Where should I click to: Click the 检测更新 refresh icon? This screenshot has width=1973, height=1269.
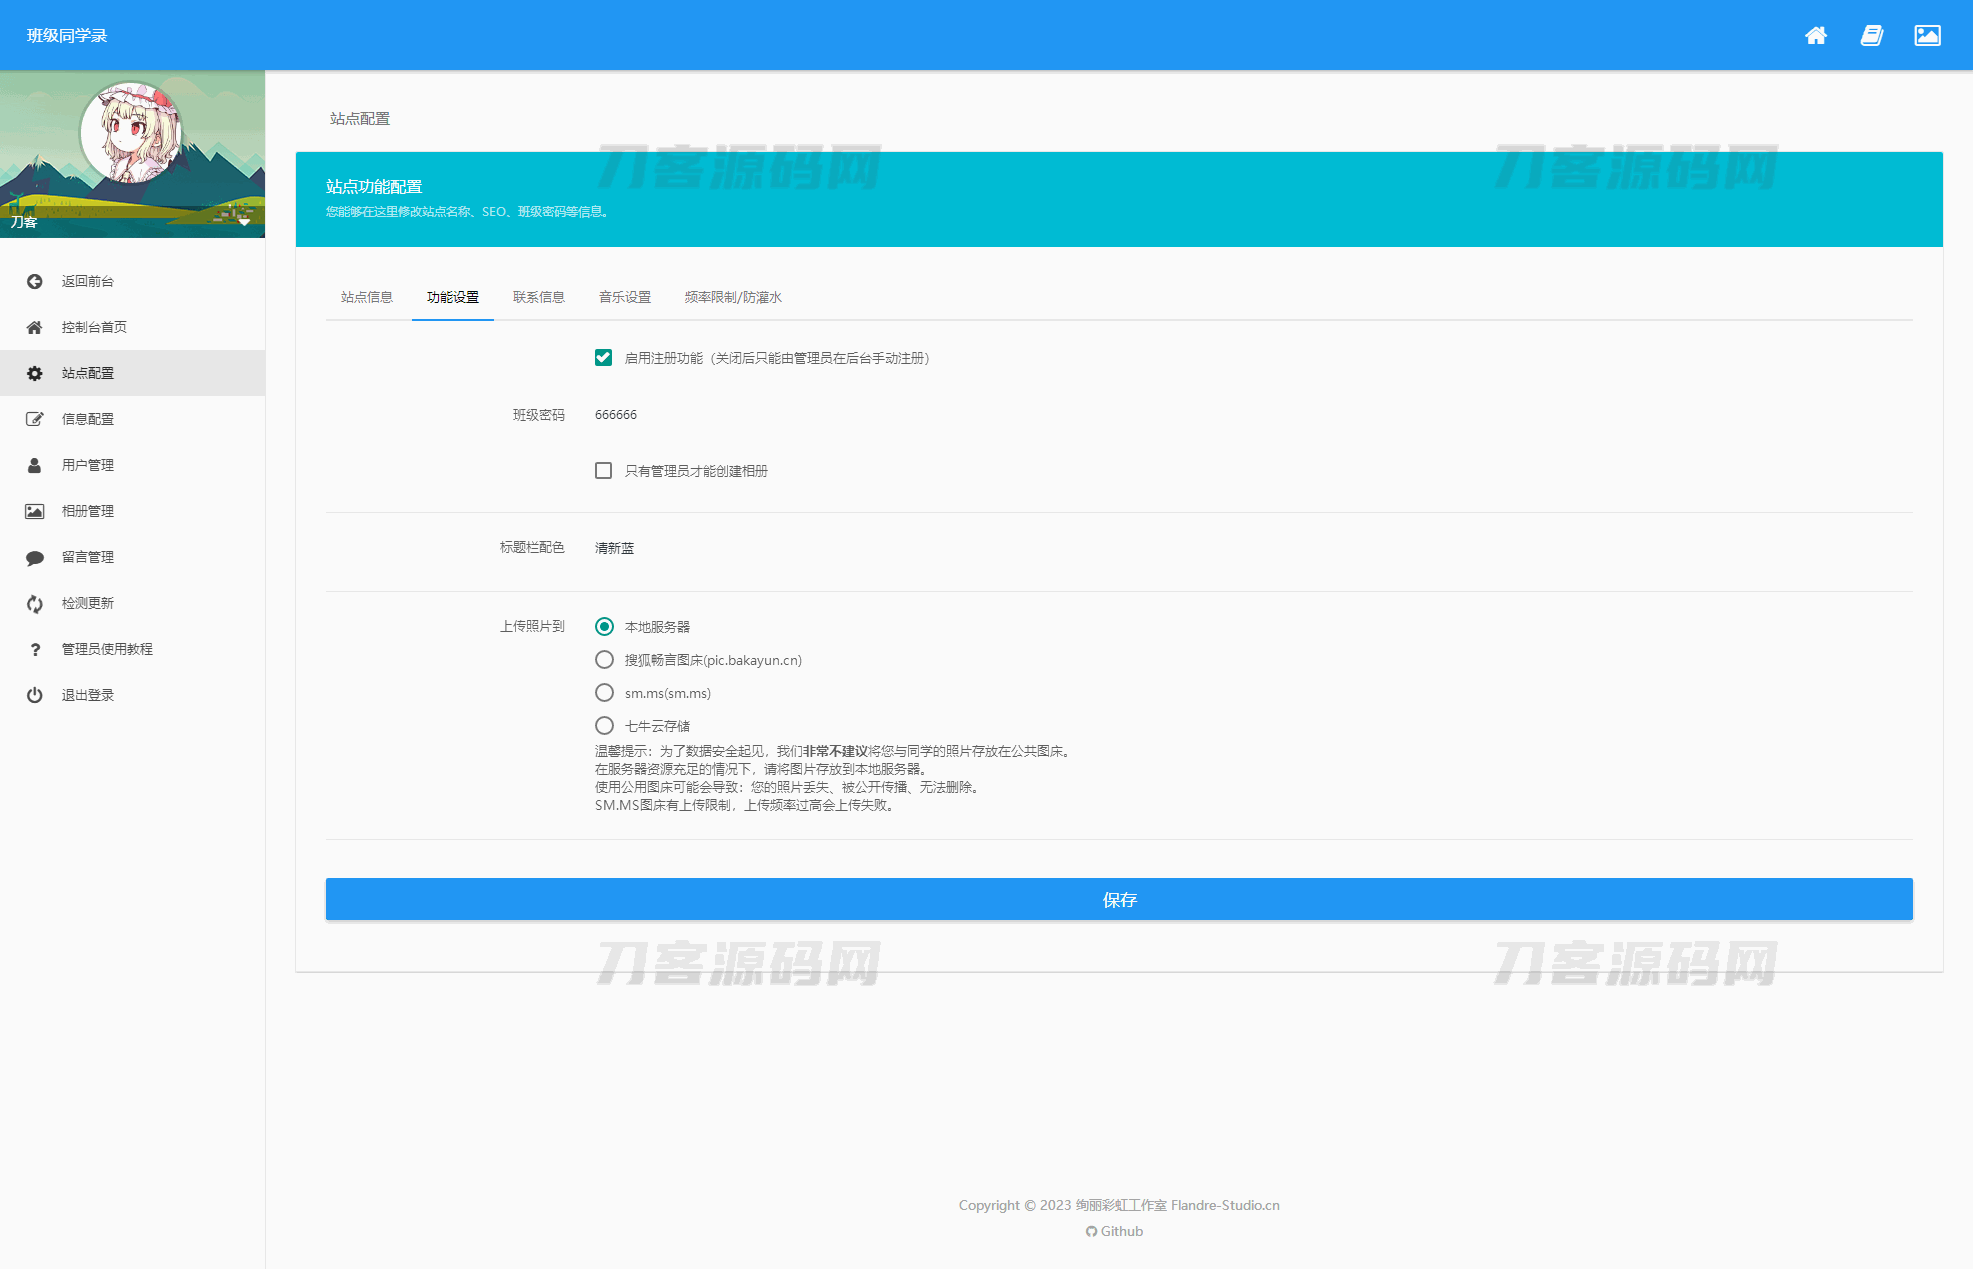pos(35,603)
